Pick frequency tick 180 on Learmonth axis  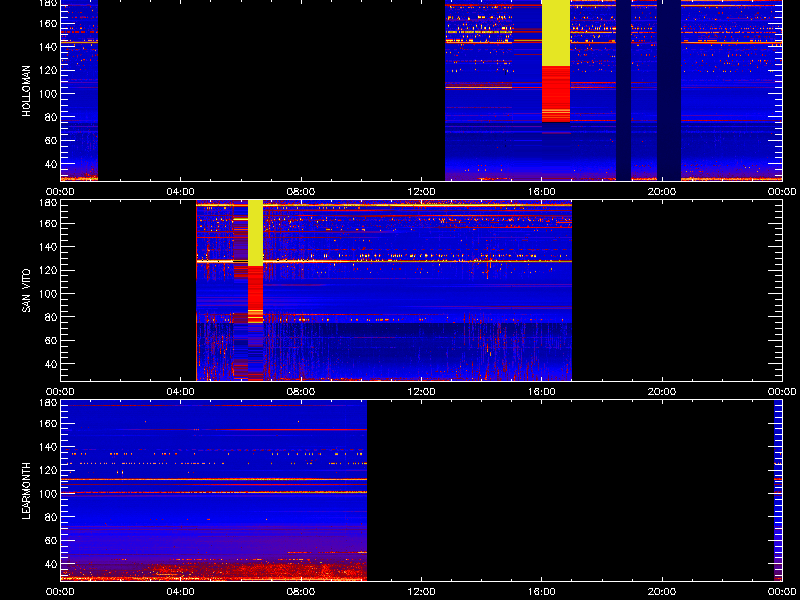(47, 403)
